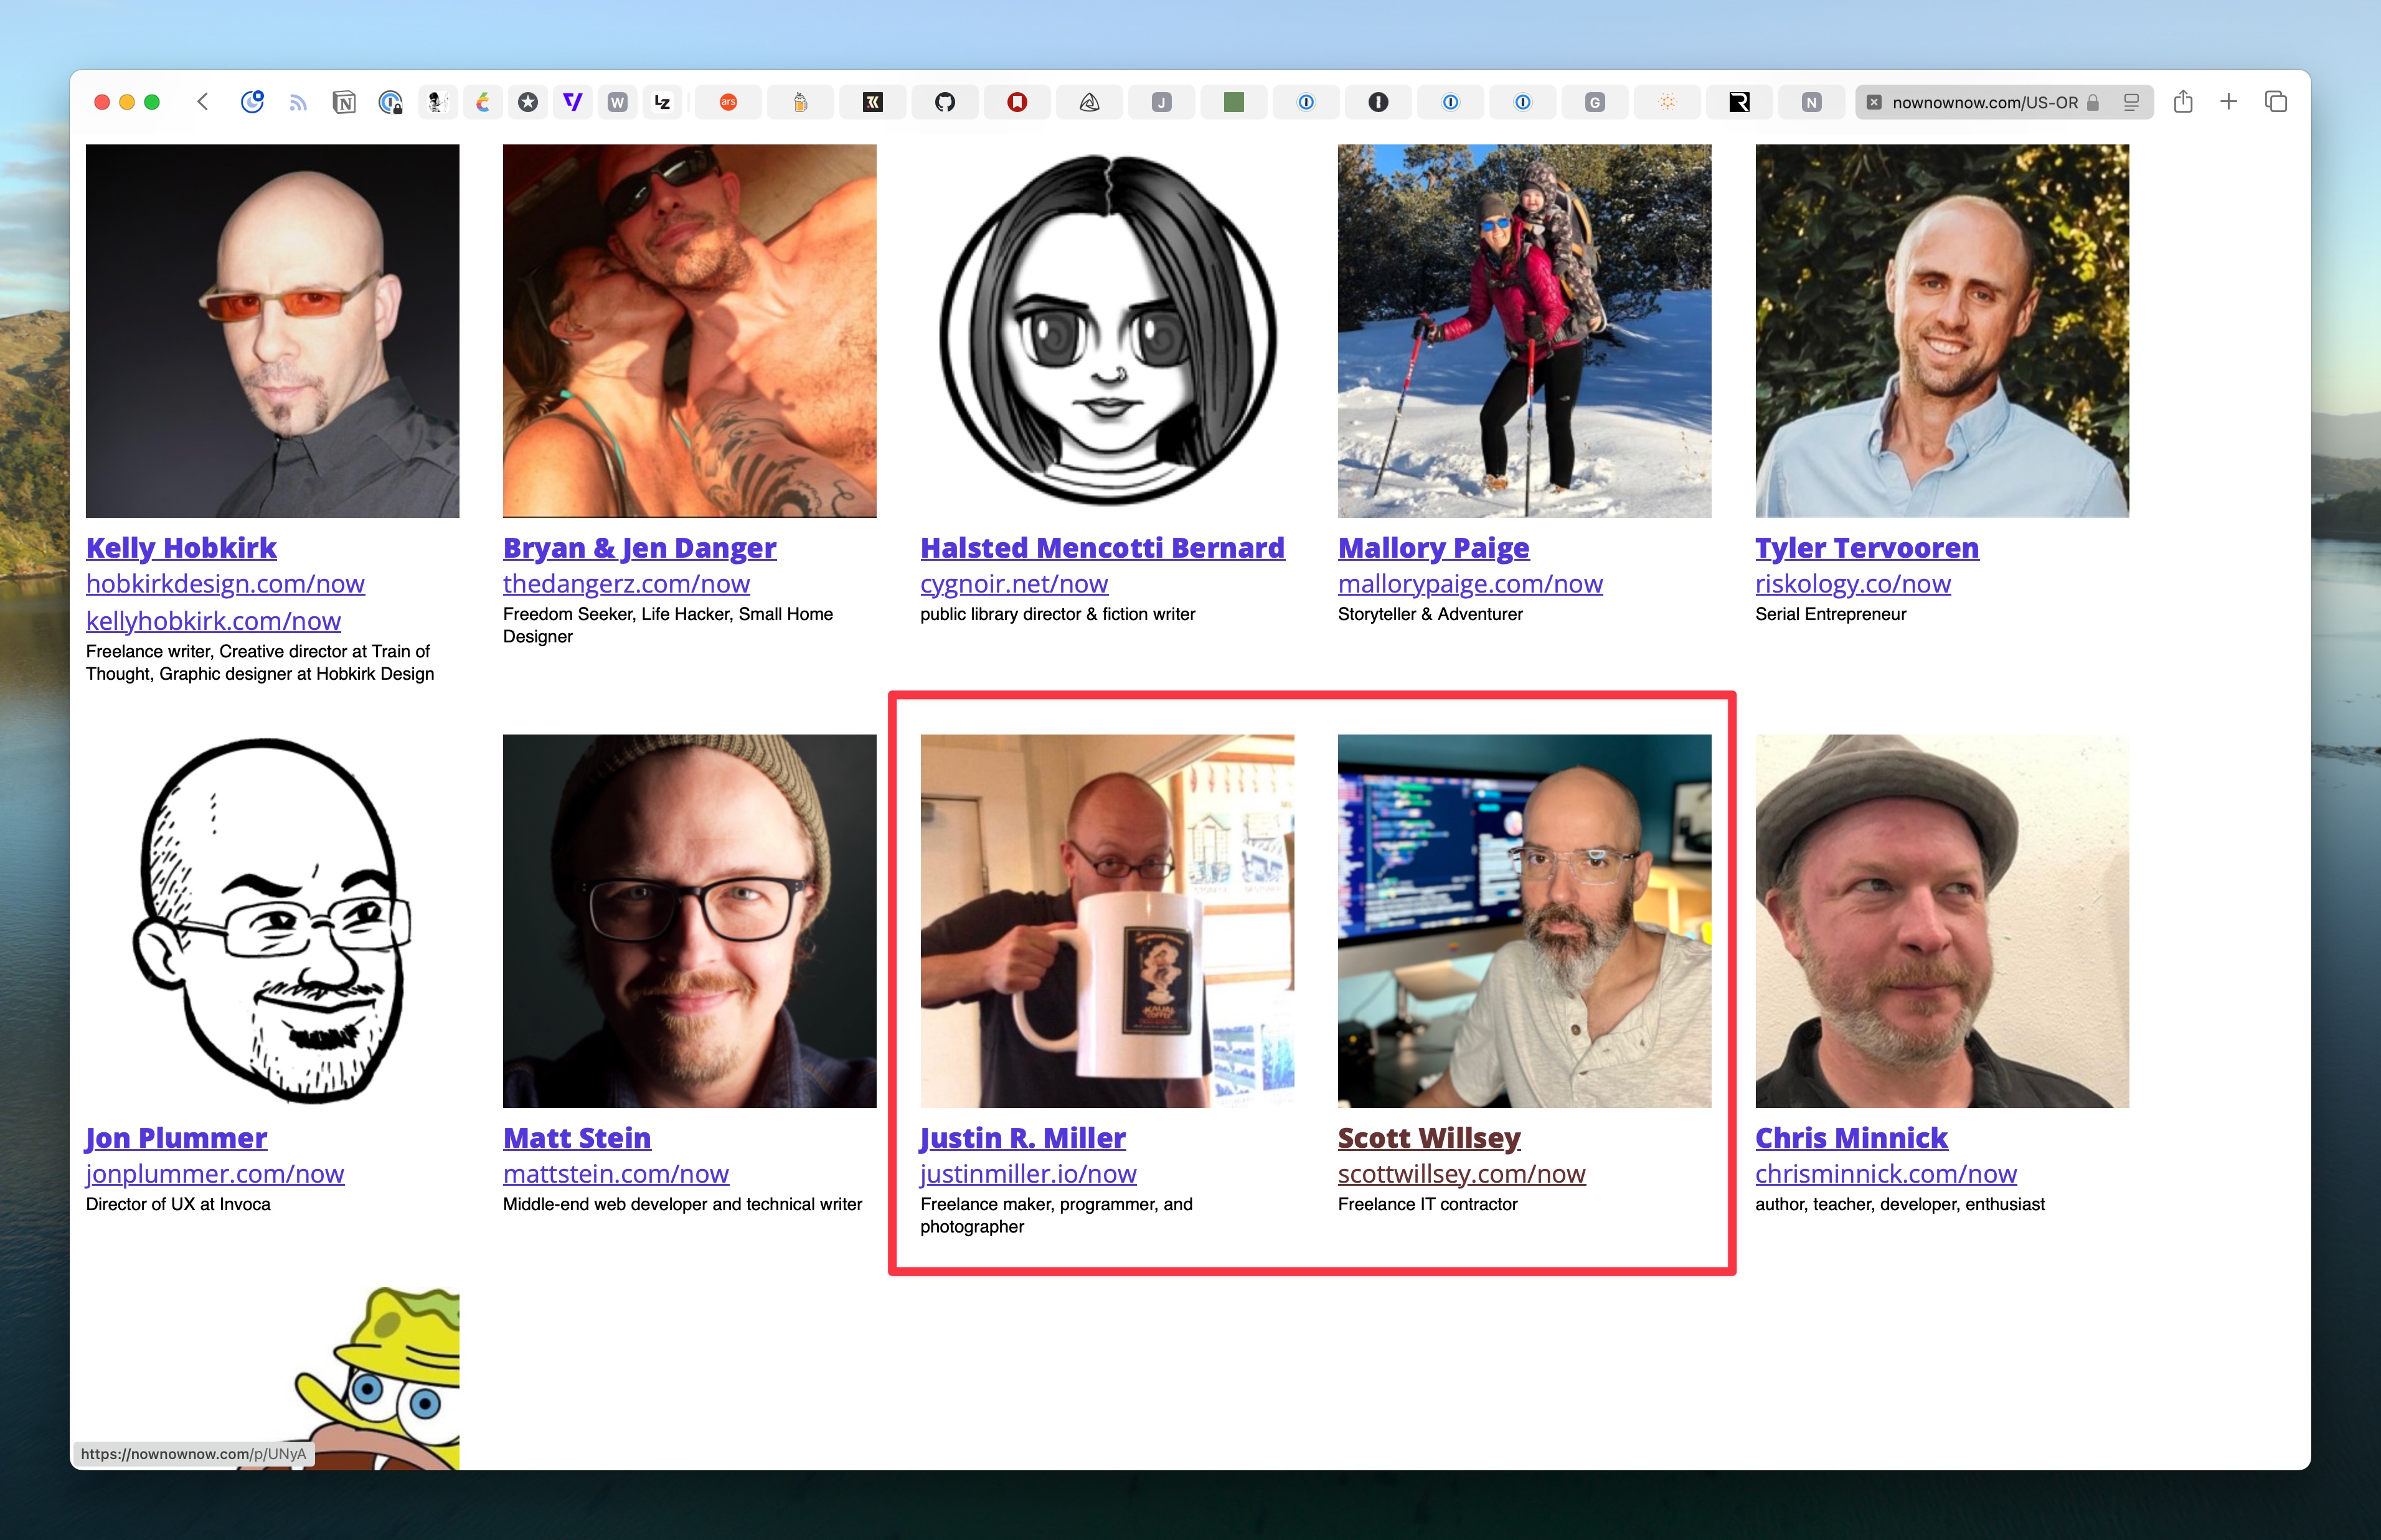The width and height of the screenshot is (2381, 1540).
Task: Open a new tab with the plus icon
Action: 2229,102
